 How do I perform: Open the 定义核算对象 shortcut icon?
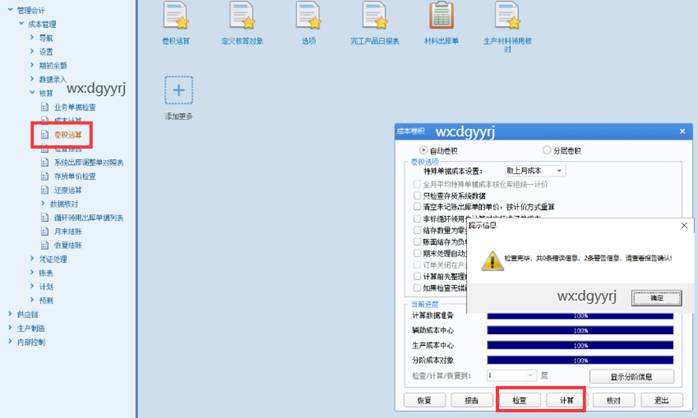(x=241, y=17)
